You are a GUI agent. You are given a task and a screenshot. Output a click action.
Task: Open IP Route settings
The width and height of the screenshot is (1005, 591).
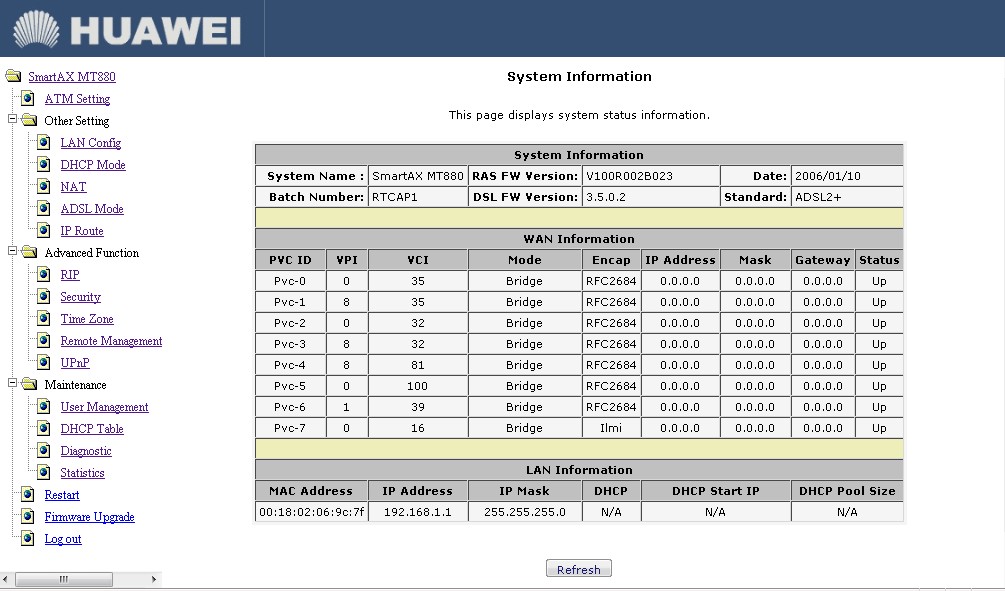click(x=81, y=231)
